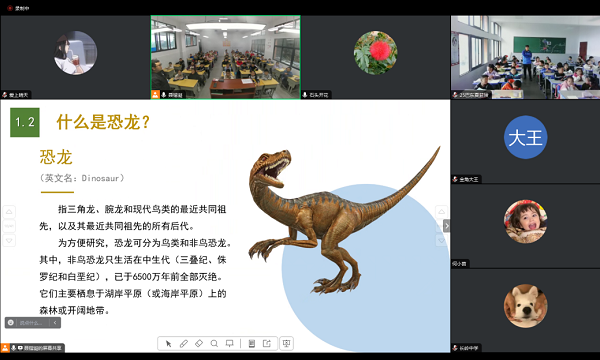Select the arrow pointer tool in annotation toolbar
The height and width of the screenshot is (360, 600).
(168, 344)
